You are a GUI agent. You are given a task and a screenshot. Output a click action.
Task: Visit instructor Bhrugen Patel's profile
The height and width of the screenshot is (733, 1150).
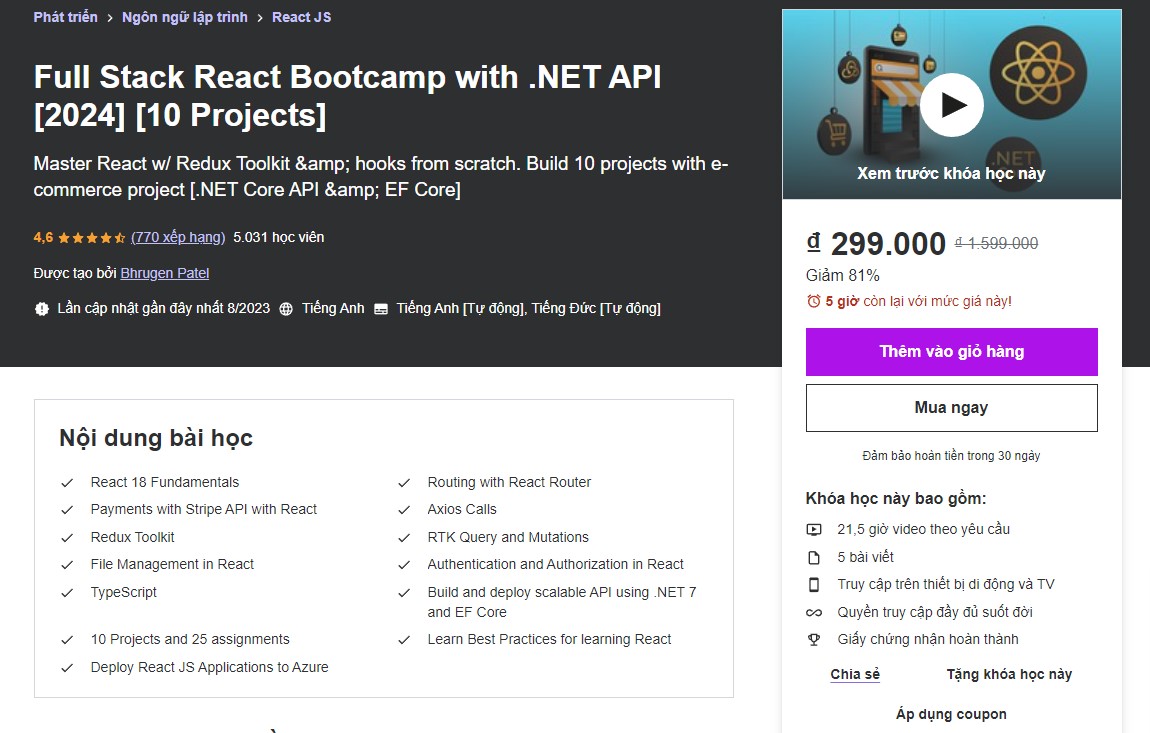[x=165, y=273]
